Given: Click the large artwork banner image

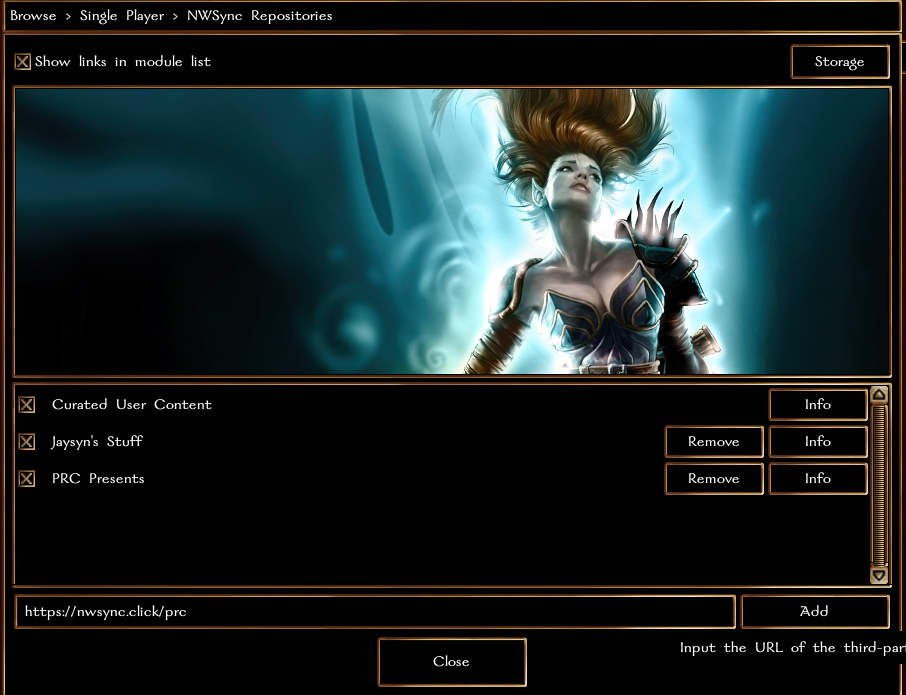Looking at the screenshot, I should (451, 230).
